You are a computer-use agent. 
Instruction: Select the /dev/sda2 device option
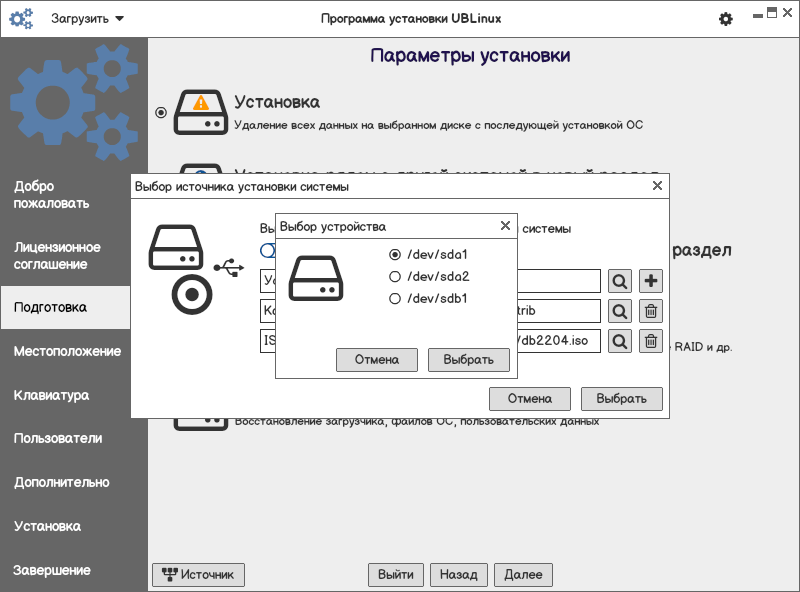(429, 276)
